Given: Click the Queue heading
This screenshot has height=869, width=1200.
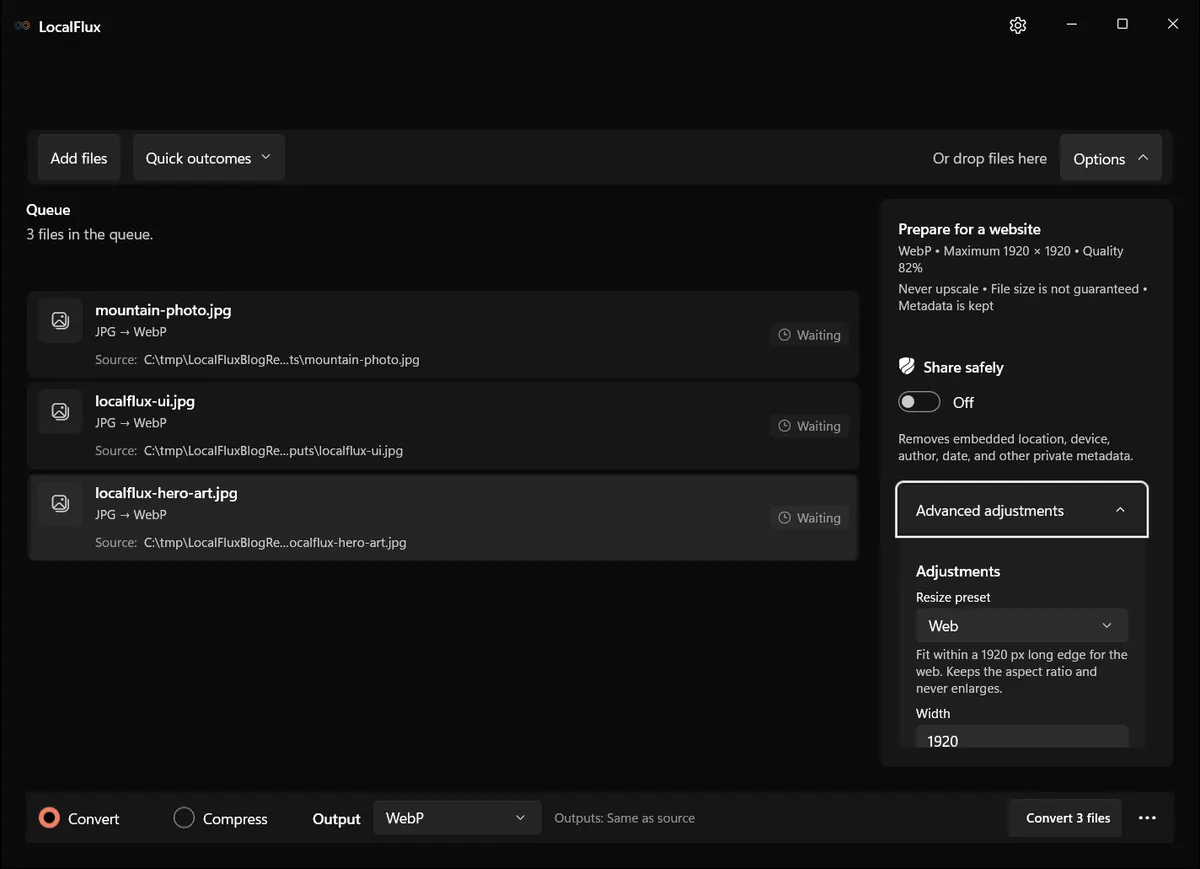Looking at the screenshot, I should tap(48, 210).
